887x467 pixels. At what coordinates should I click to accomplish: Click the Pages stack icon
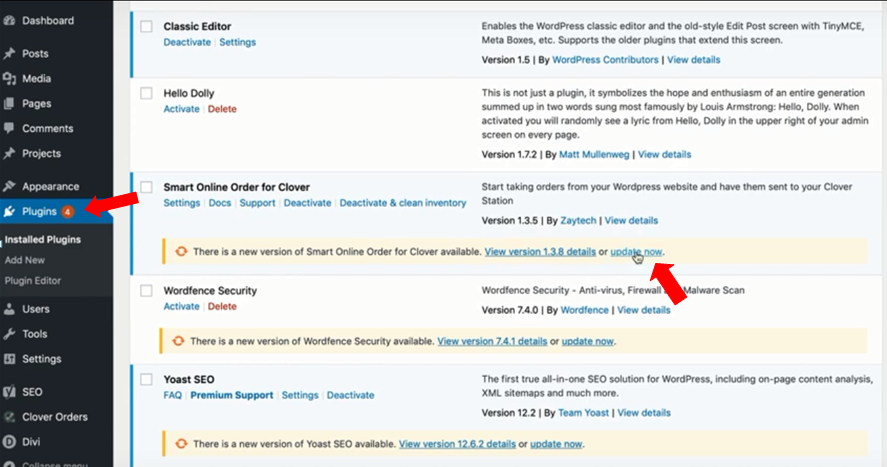tap(9, 103)
